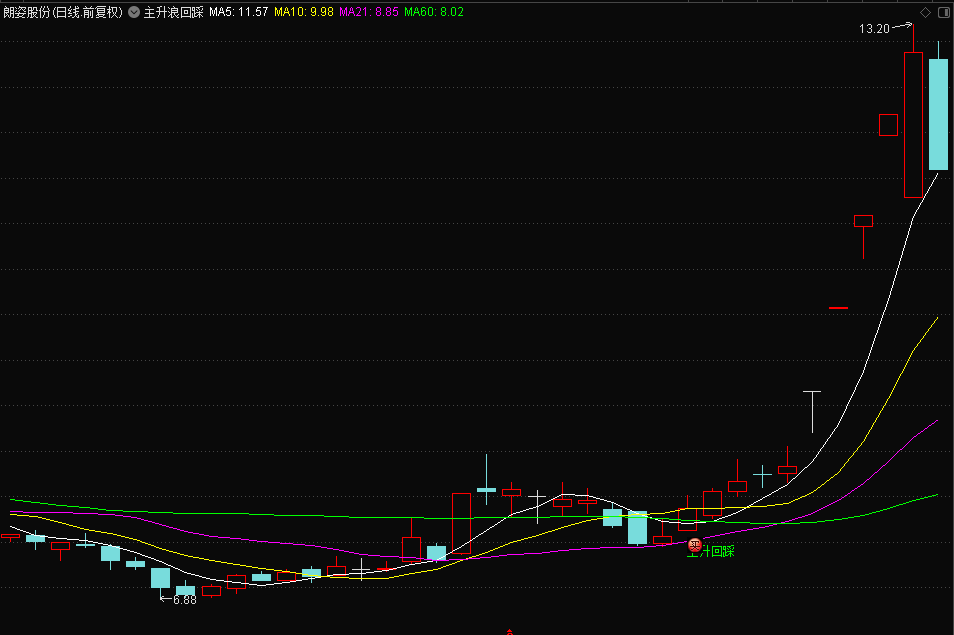Image resolution: width=954 pixels, height=635 pixels.
Task: Click the 6.88 low price label
Action: point(184,600)
